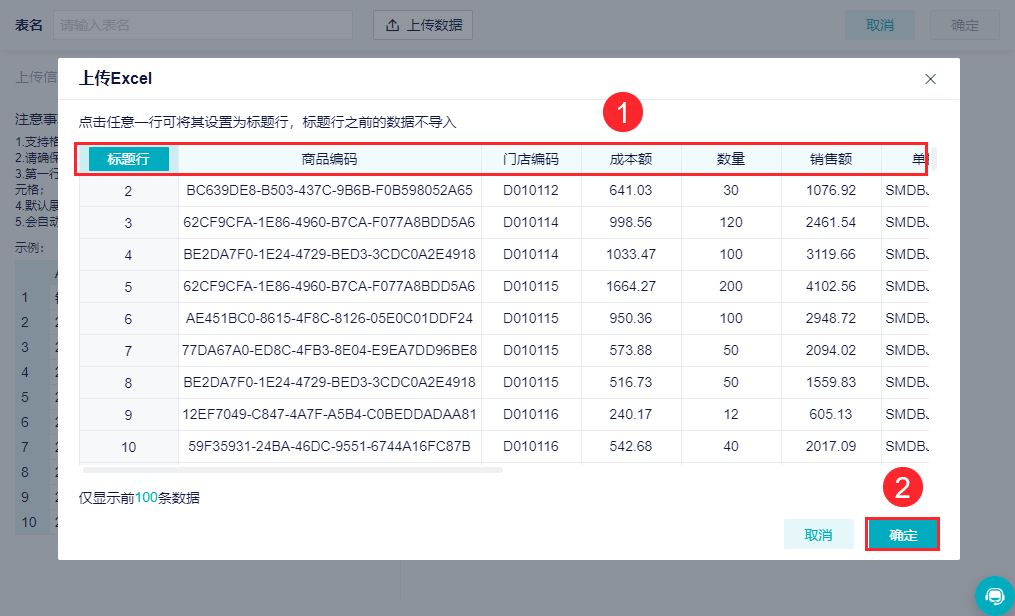Click row 7 cost value 573.88
This screenshot has height=616, width=1015.
pyautogui.click(x=630, y=350)
